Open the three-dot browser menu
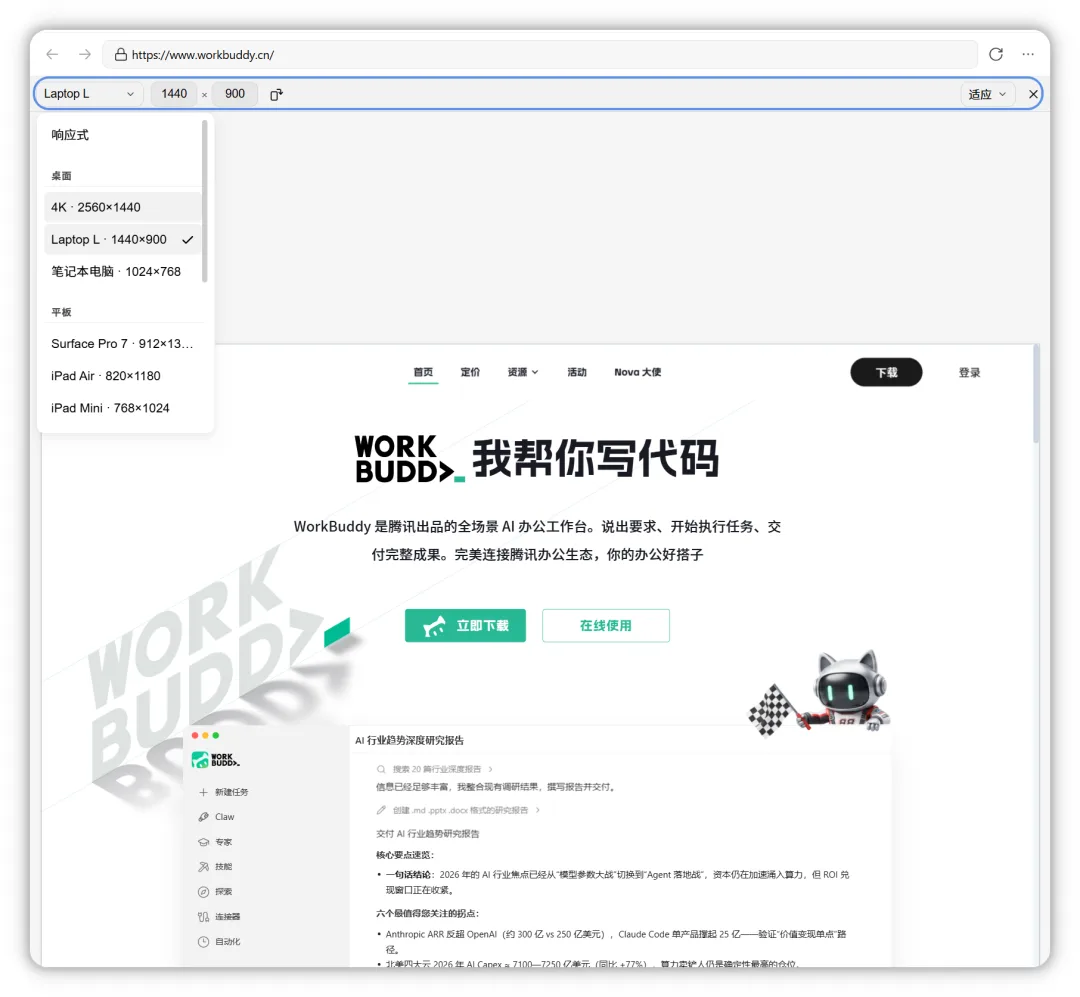This screenshot has height=997, width=1080. (1028, 54)
